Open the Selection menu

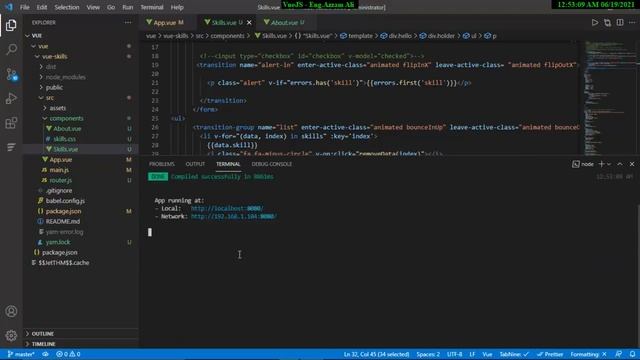67,7
